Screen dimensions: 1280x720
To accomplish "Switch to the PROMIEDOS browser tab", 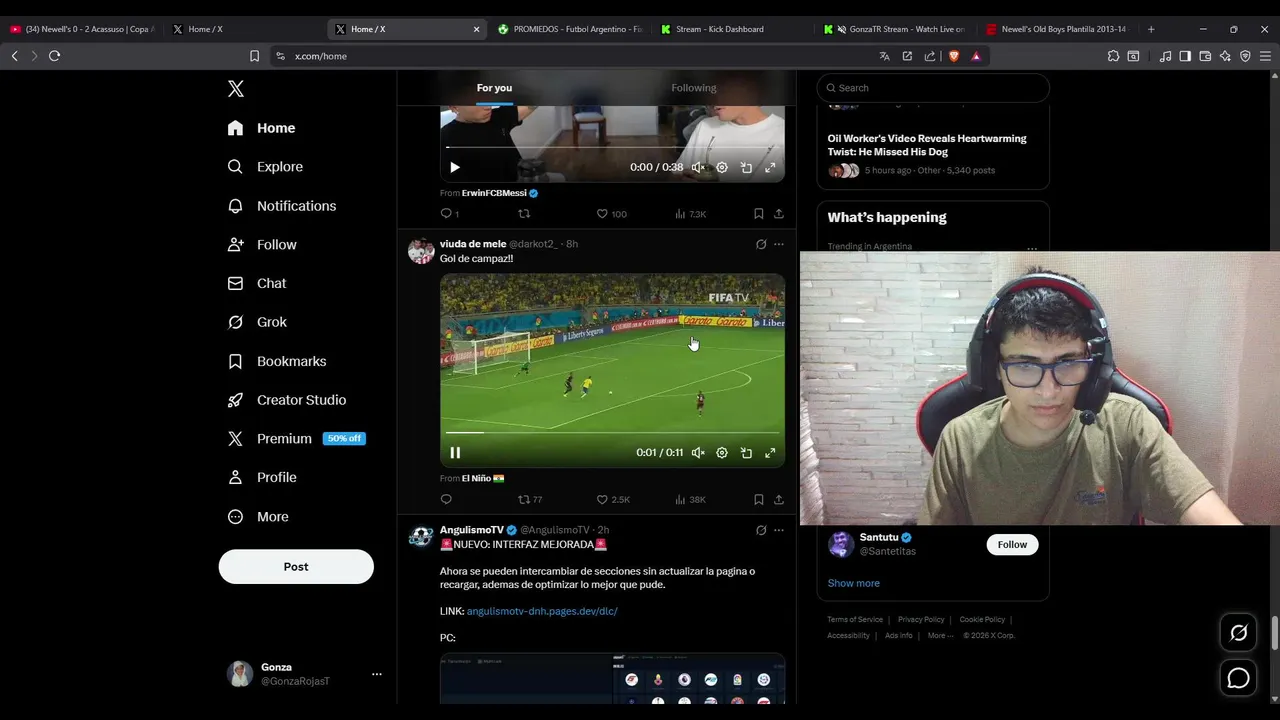I will [x=570, y=29].
